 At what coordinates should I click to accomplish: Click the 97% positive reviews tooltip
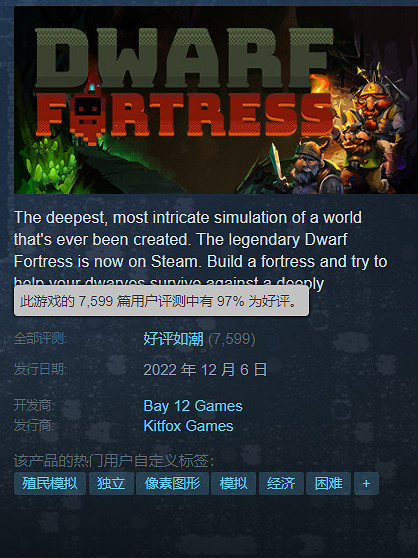(x=161, y=301)
